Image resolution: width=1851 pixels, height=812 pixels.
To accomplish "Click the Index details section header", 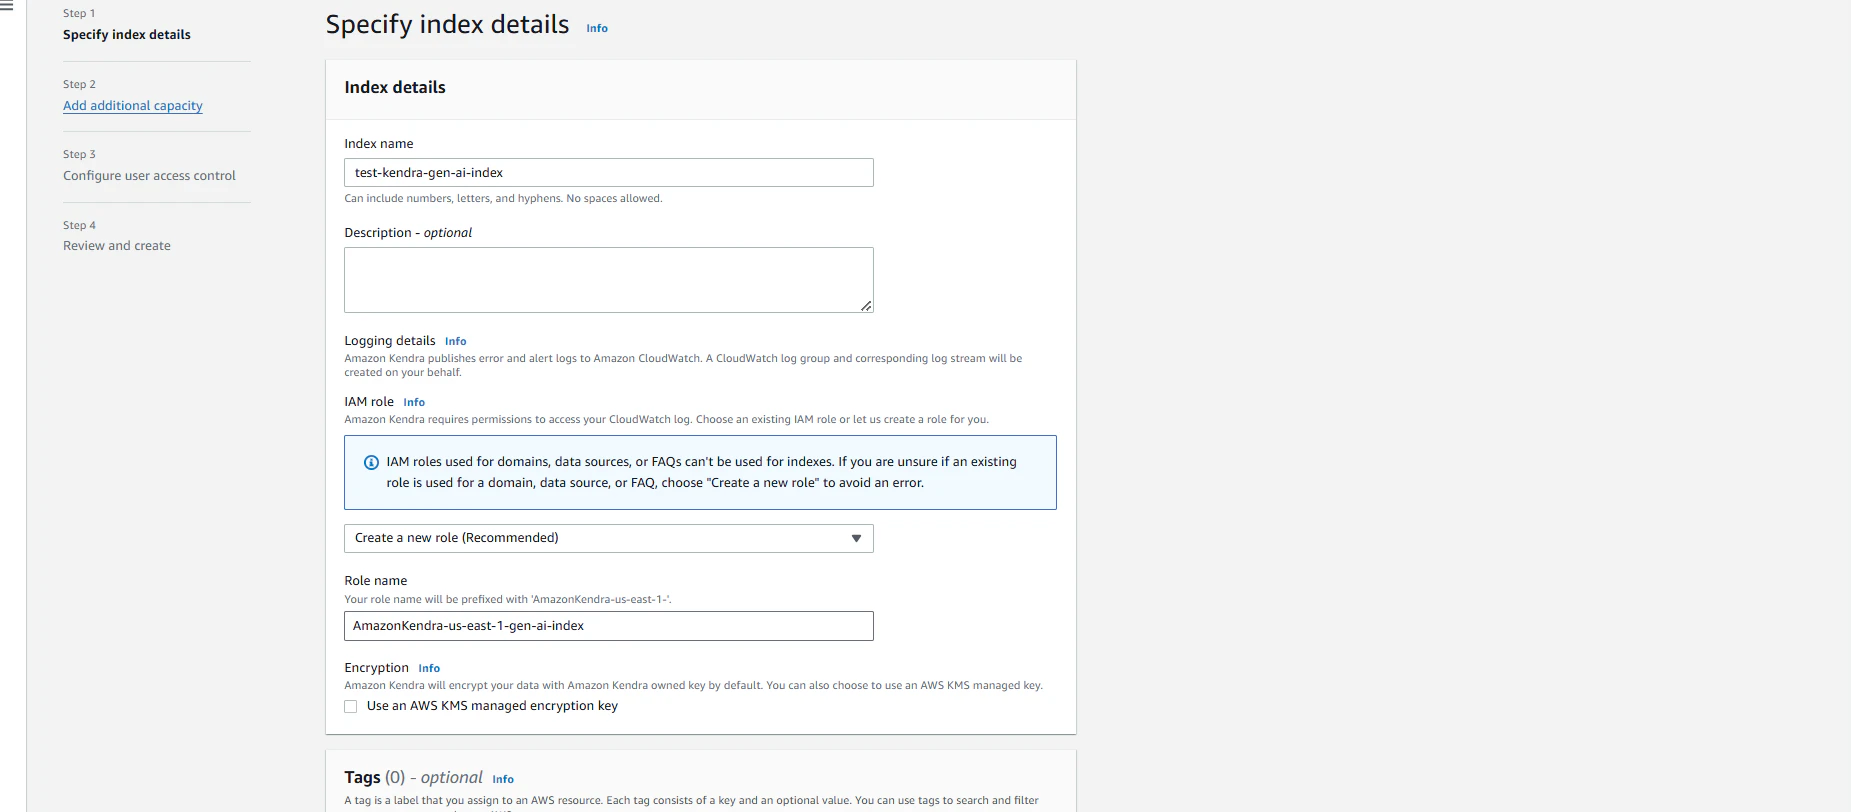I will [395, 87].
